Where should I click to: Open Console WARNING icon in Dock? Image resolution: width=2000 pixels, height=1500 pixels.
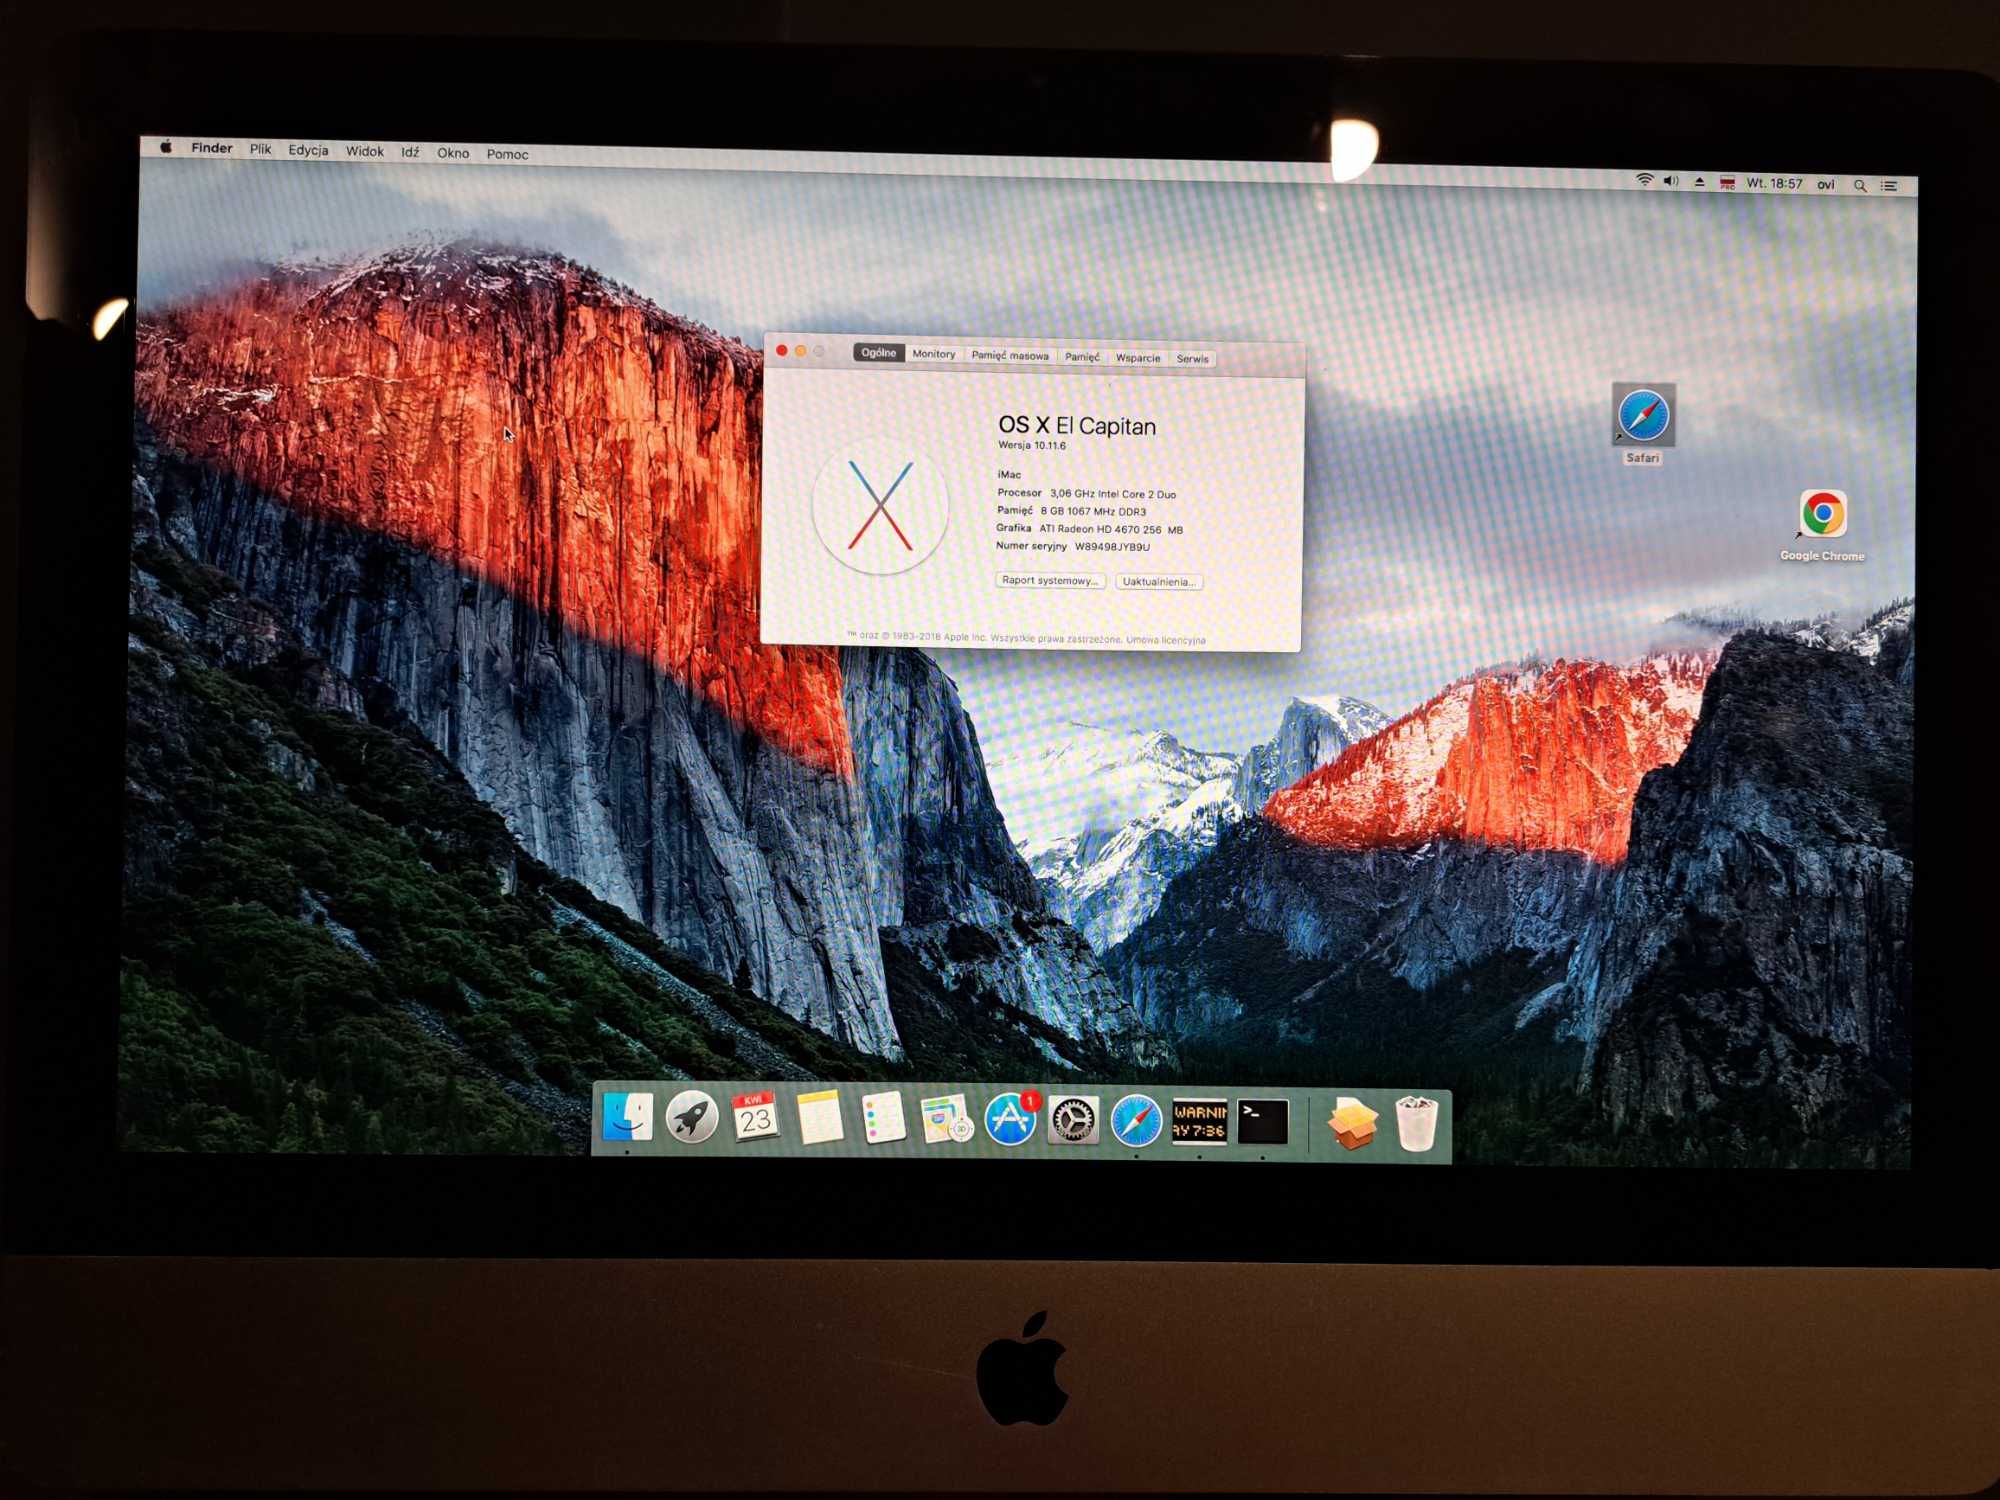click(1199, 1121)
